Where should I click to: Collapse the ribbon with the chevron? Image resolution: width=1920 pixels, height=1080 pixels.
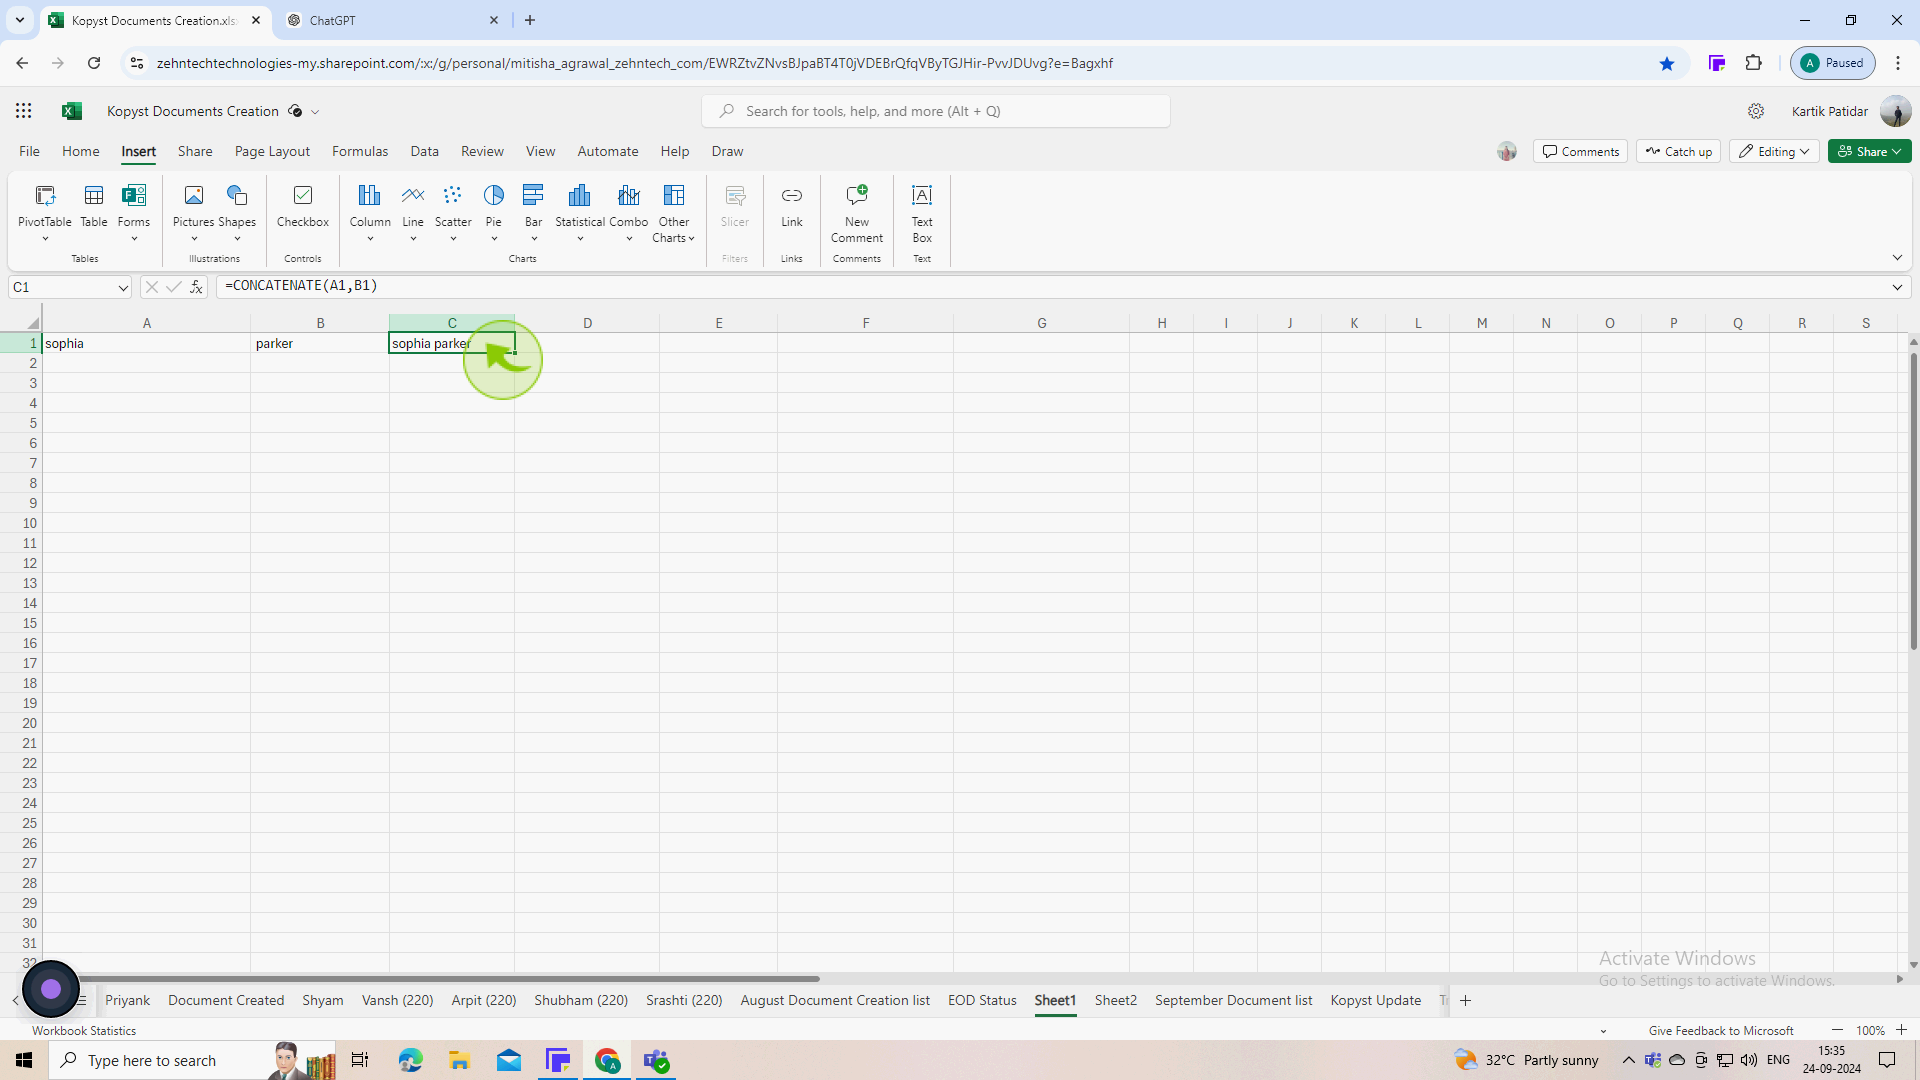[x=1897, y=258]
